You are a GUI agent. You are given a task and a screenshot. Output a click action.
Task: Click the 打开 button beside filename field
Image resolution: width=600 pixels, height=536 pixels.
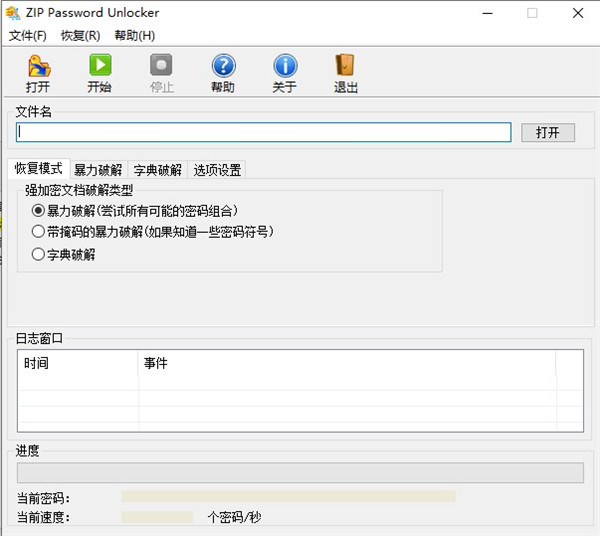click(x=548, y=133)
